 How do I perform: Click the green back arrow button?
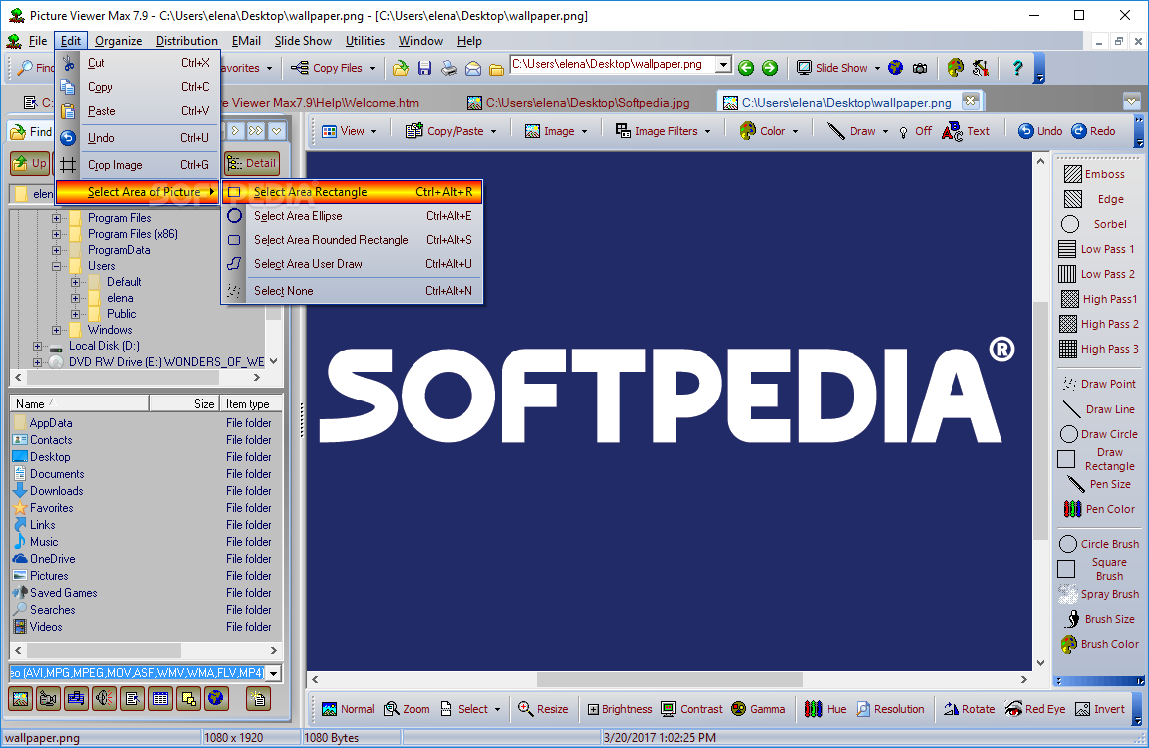tap(746, 68)
